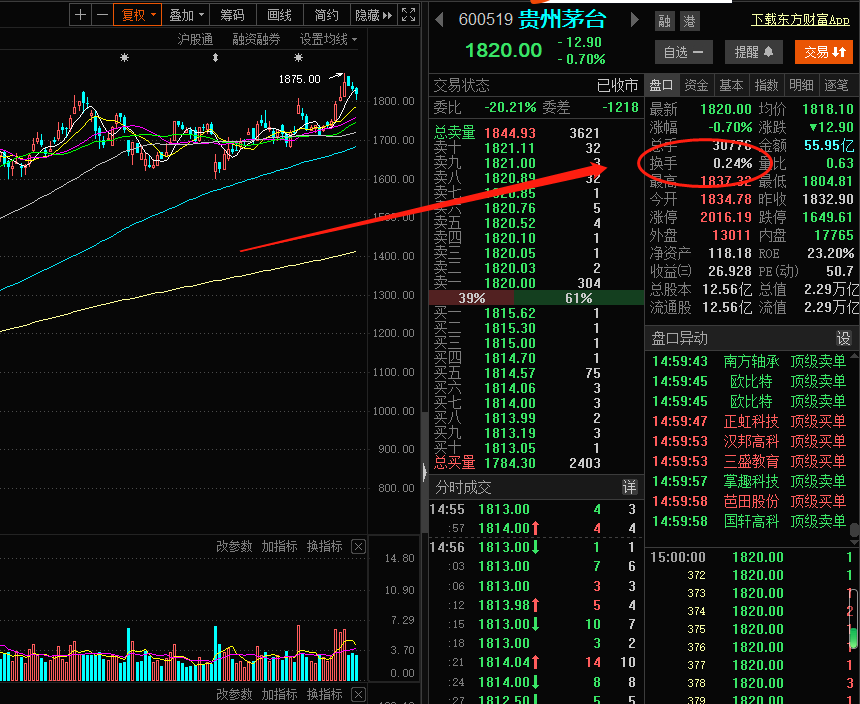Click the first snowflake event marker on chart

[125, 58]
